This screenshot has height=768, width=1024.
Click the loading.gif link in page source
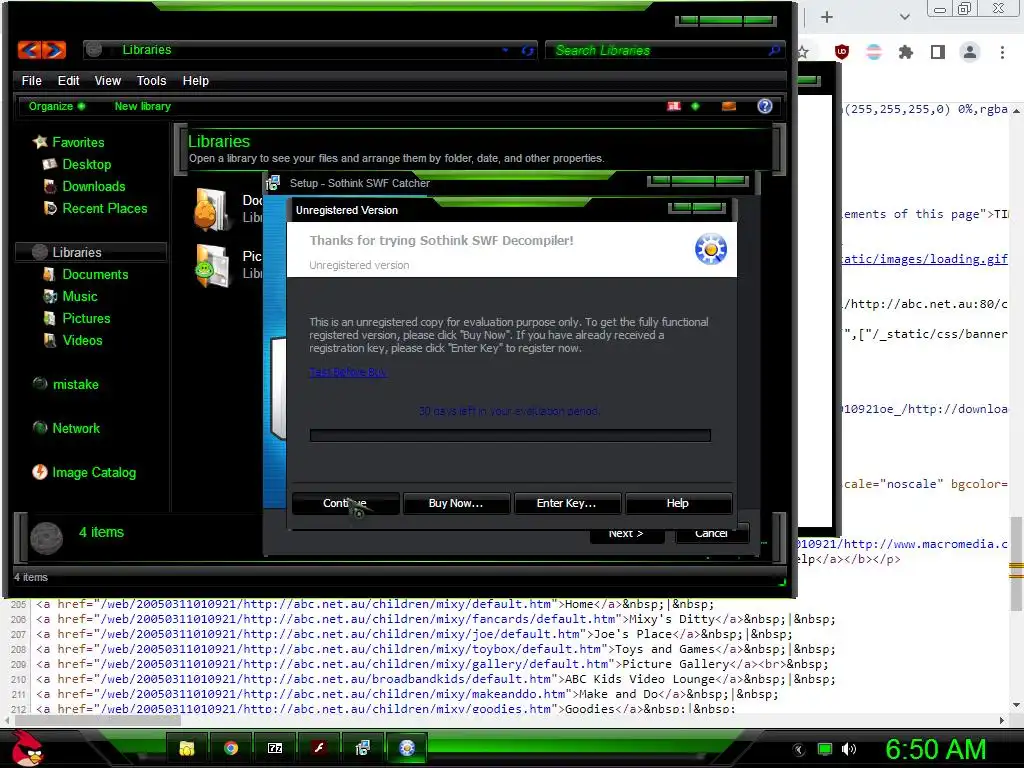pos(925,259)
